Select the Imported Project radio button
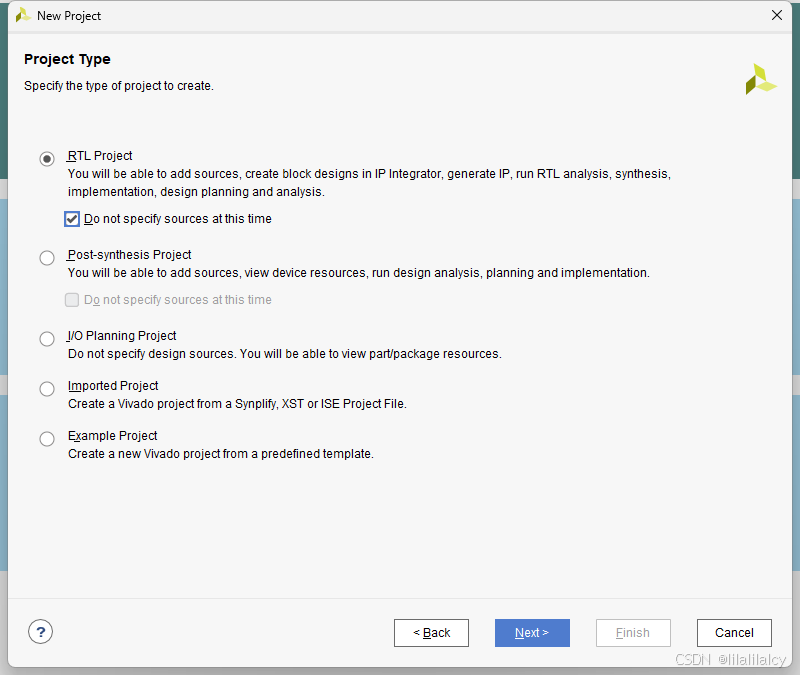This screenshot has width=800, height=675. [47, 389]
